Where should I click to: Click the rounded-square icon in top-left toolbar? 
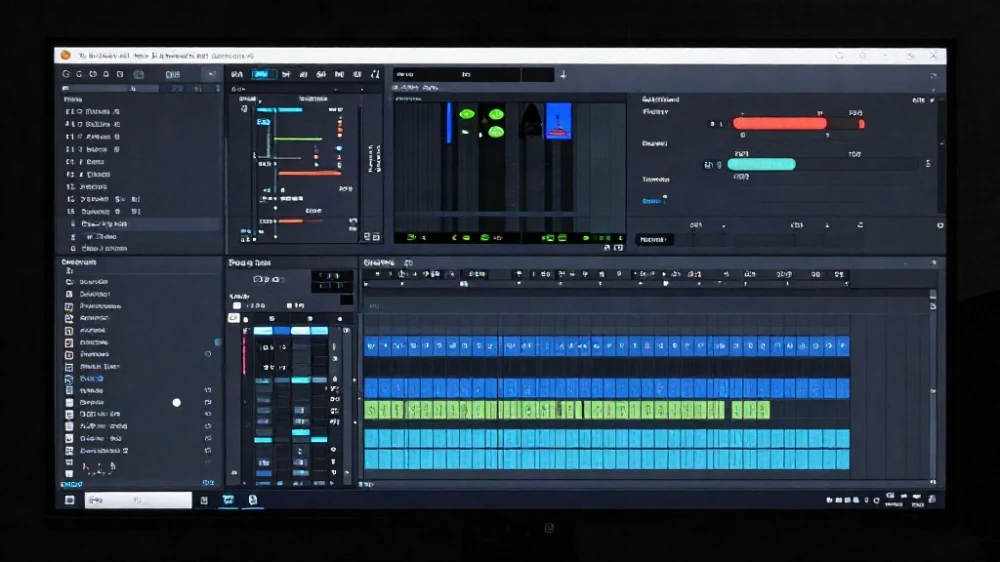[138, 75]
